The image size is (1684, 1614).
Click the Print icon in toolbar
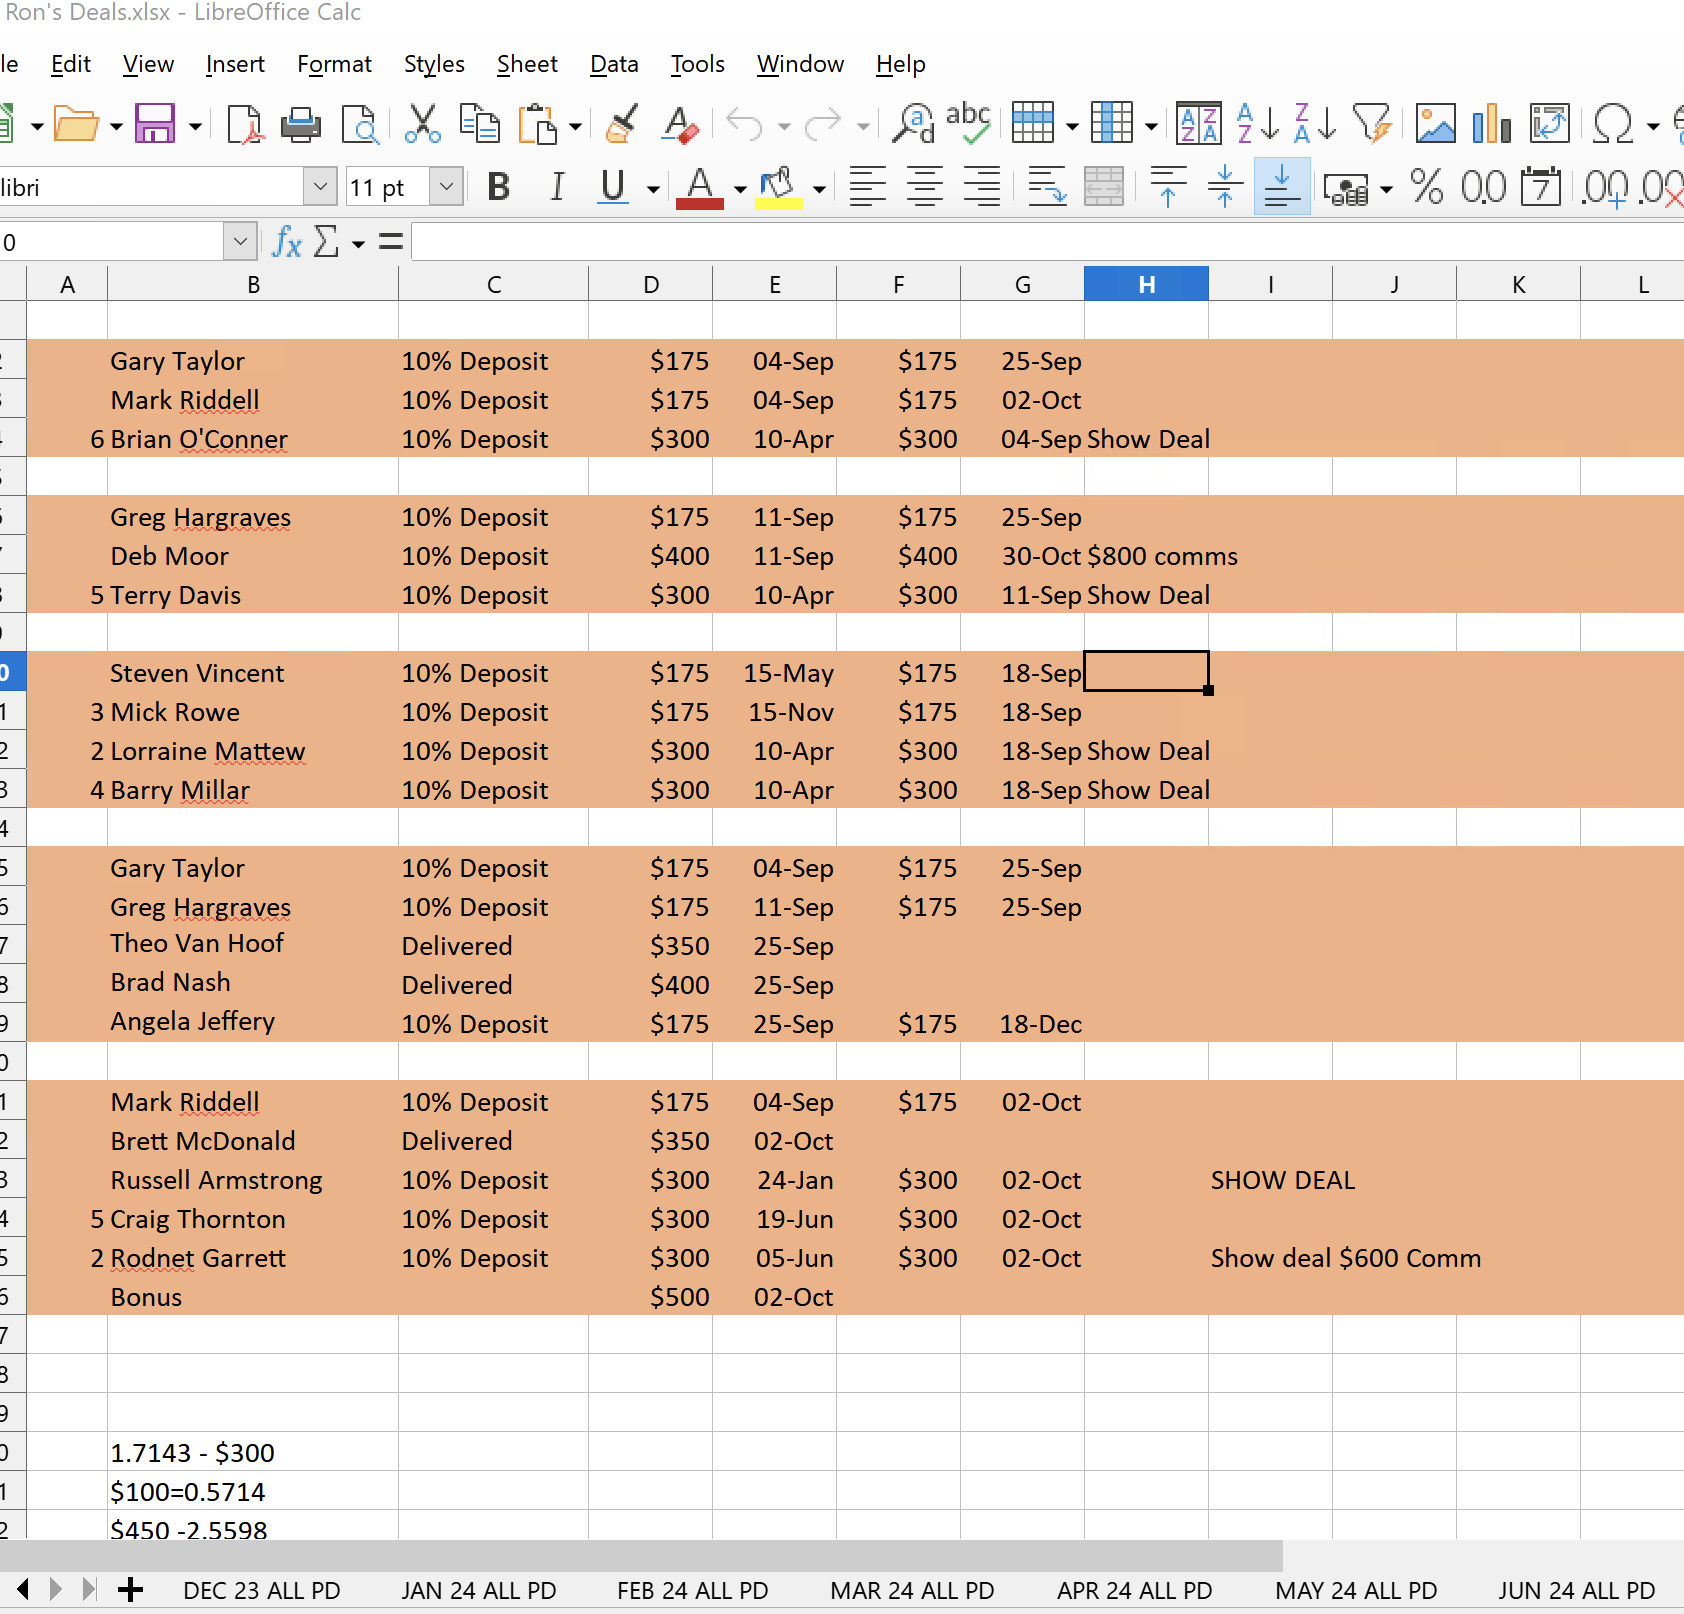tap(300, 125)
